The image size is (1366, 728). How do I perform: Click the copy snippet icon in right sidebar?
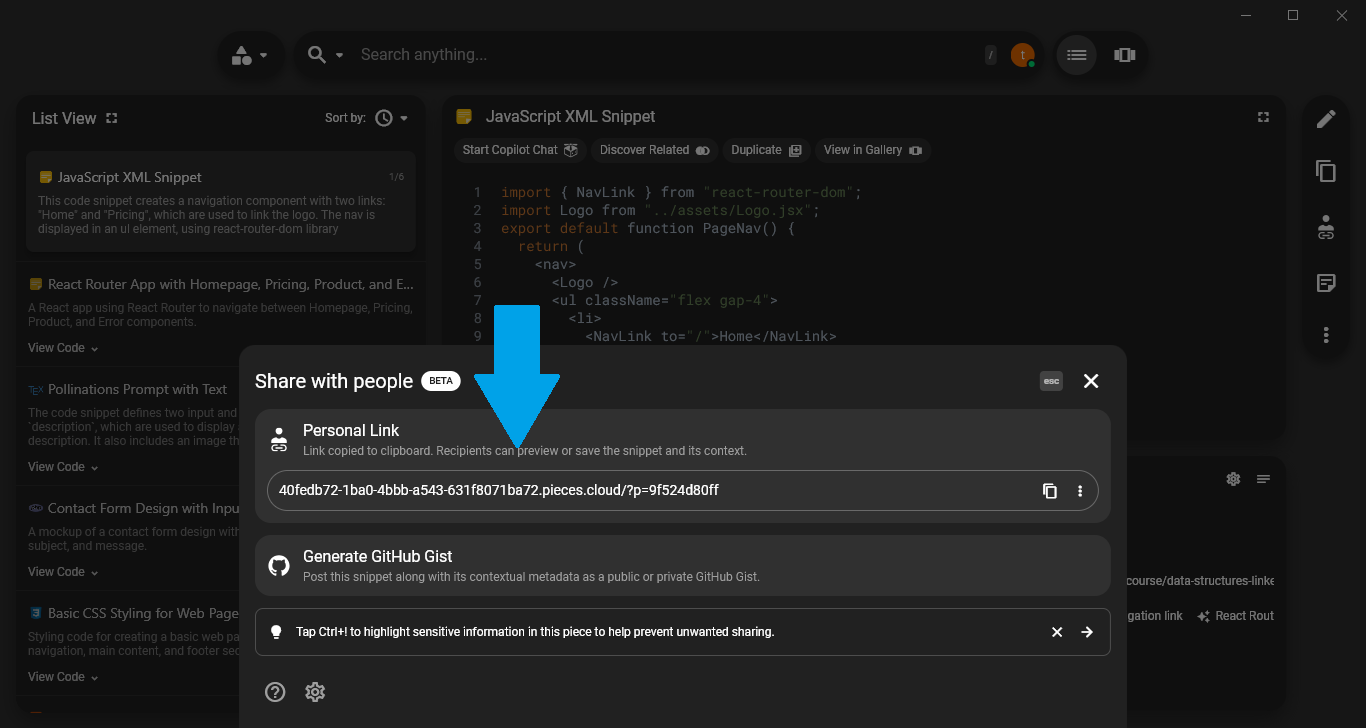point(1326,171)
